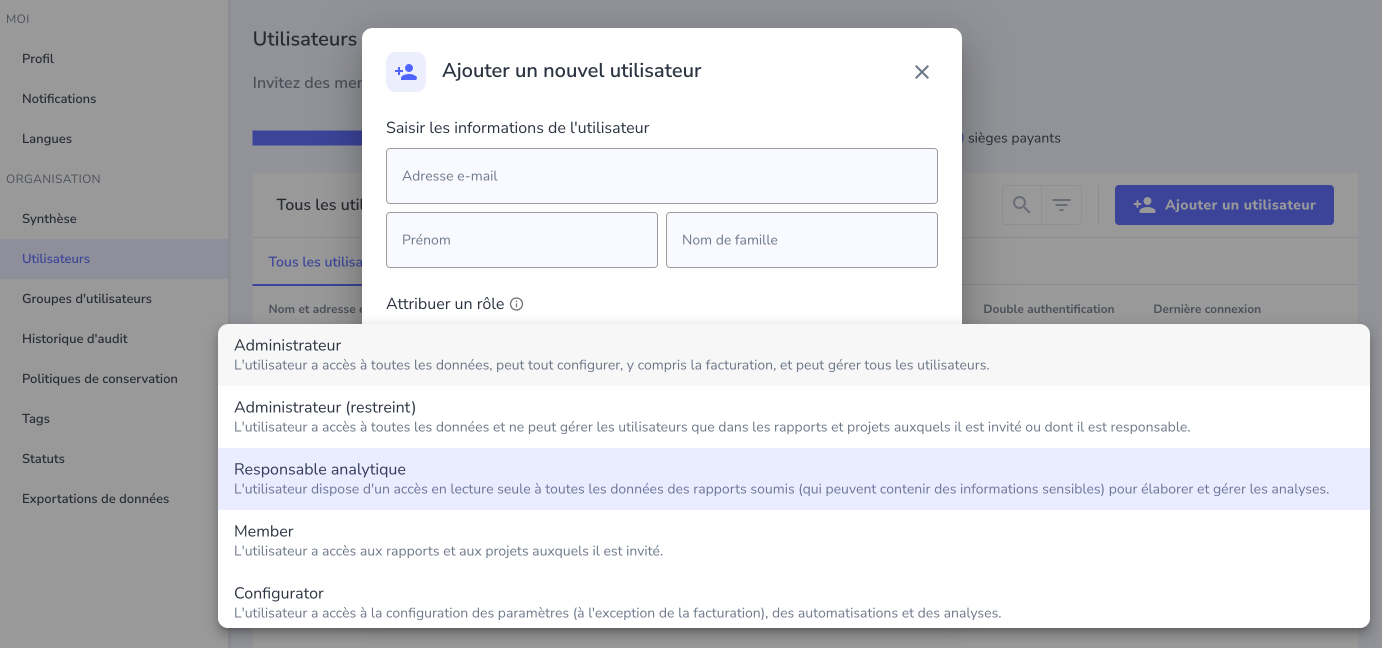Open Historique d'audit in sidebar

[114, 339]
